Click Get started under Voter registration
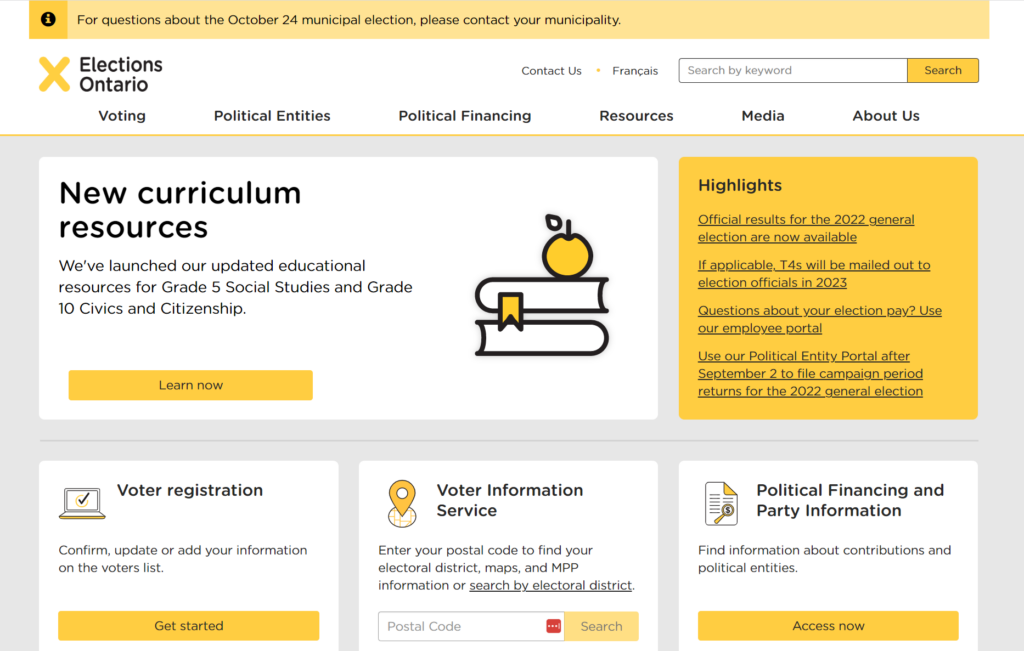This screenshot has width=1024, height=651. (x=189, y=626)
